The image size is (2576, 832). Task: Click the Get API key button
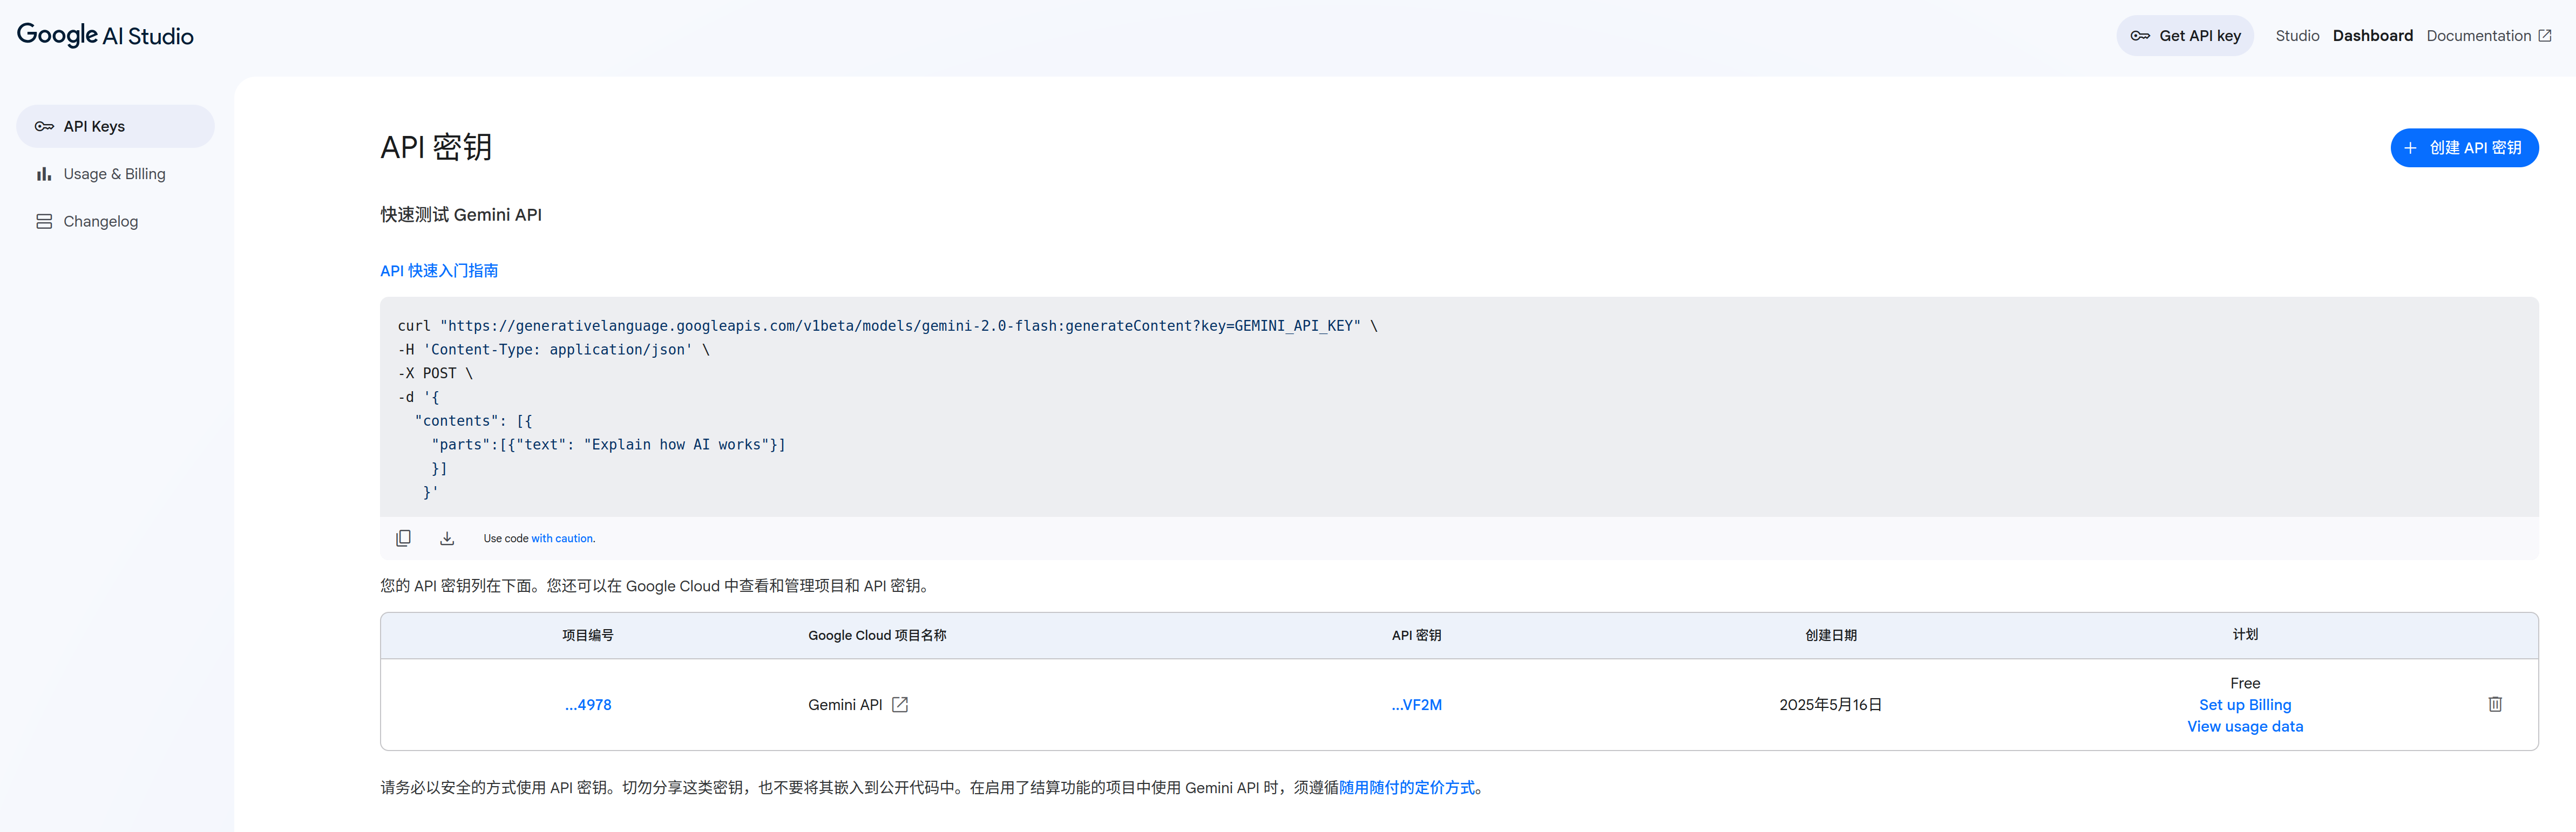click(2184, 36)
